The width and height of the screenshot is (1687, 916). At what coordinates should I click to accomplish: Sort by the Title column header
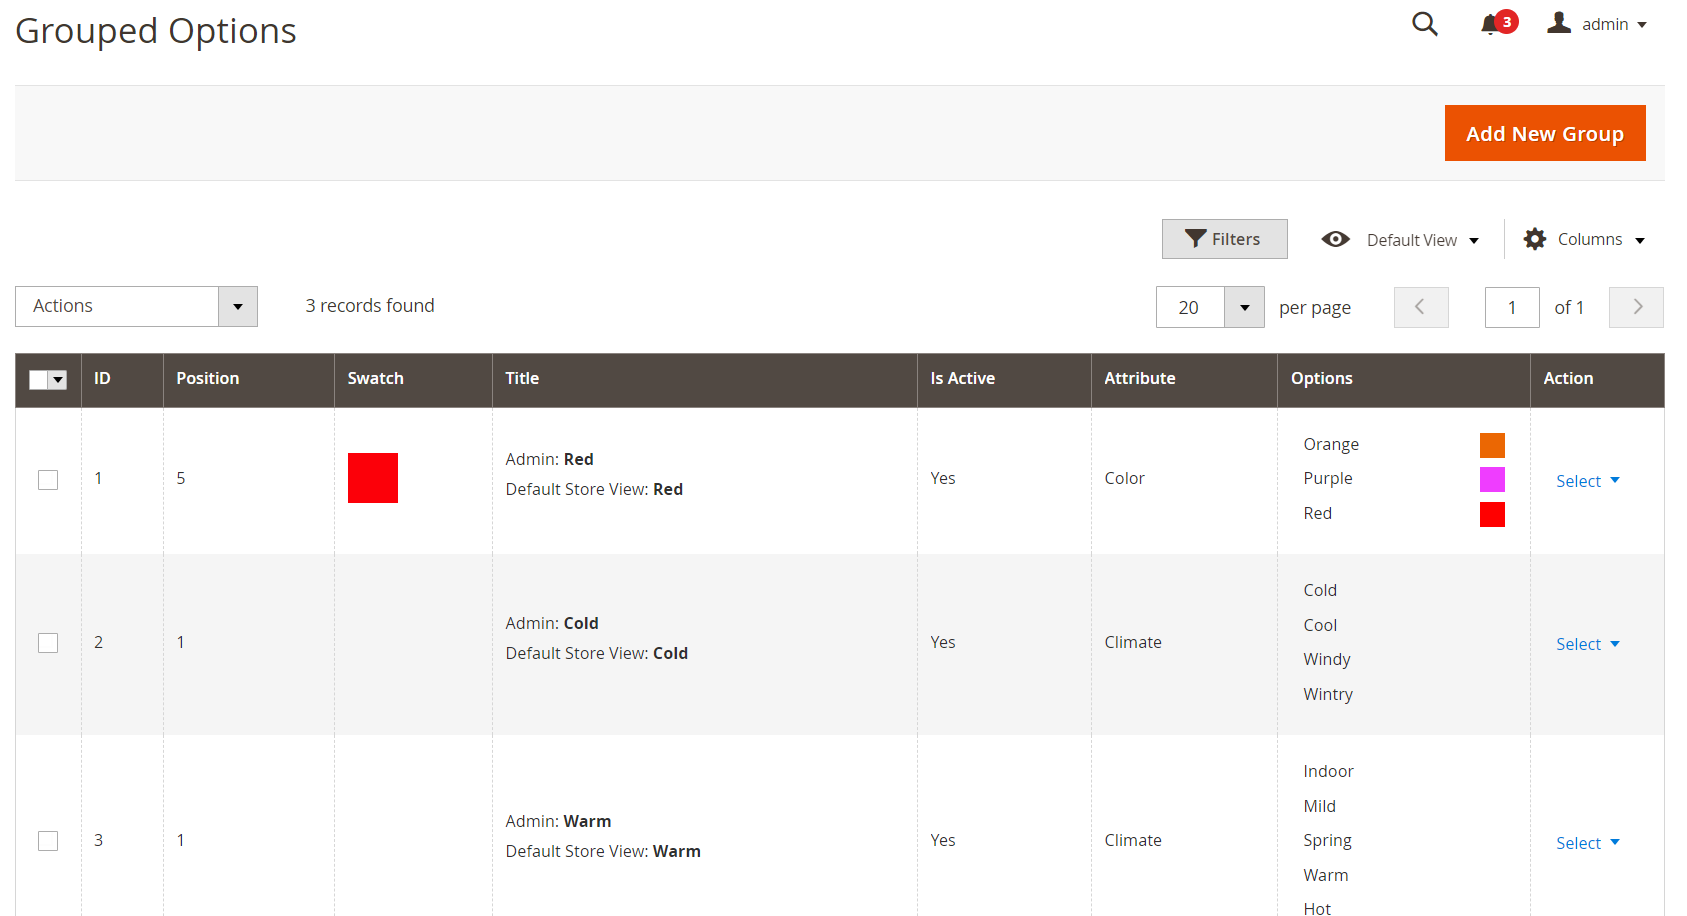click(x=522, y=378)
